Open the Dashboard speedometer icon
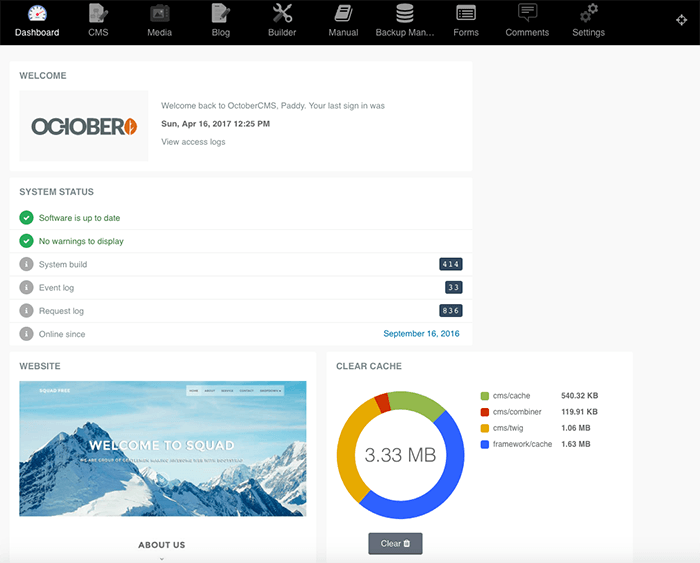Screen dimensions: 700x563 click(37, 13)
